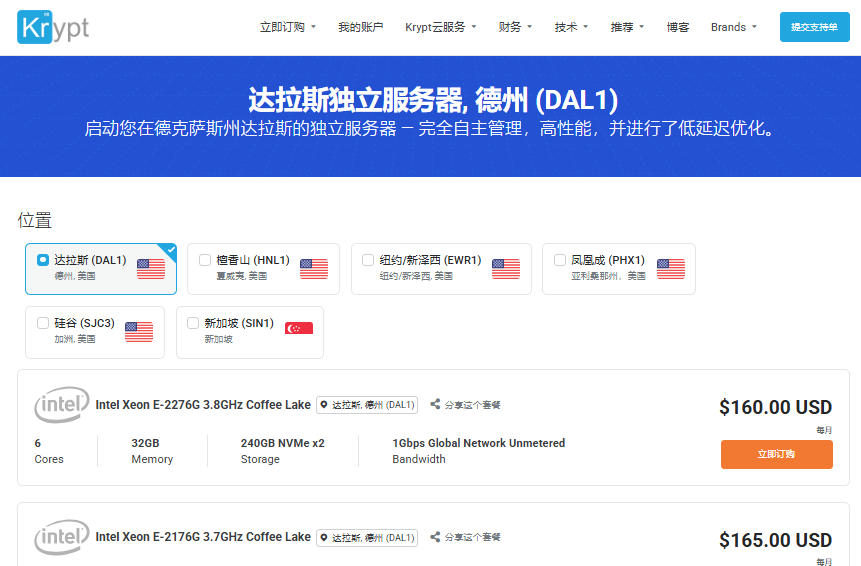Click the Krypt logo in header
Viewport: 861px width, 566px height.
pos(53,27)
